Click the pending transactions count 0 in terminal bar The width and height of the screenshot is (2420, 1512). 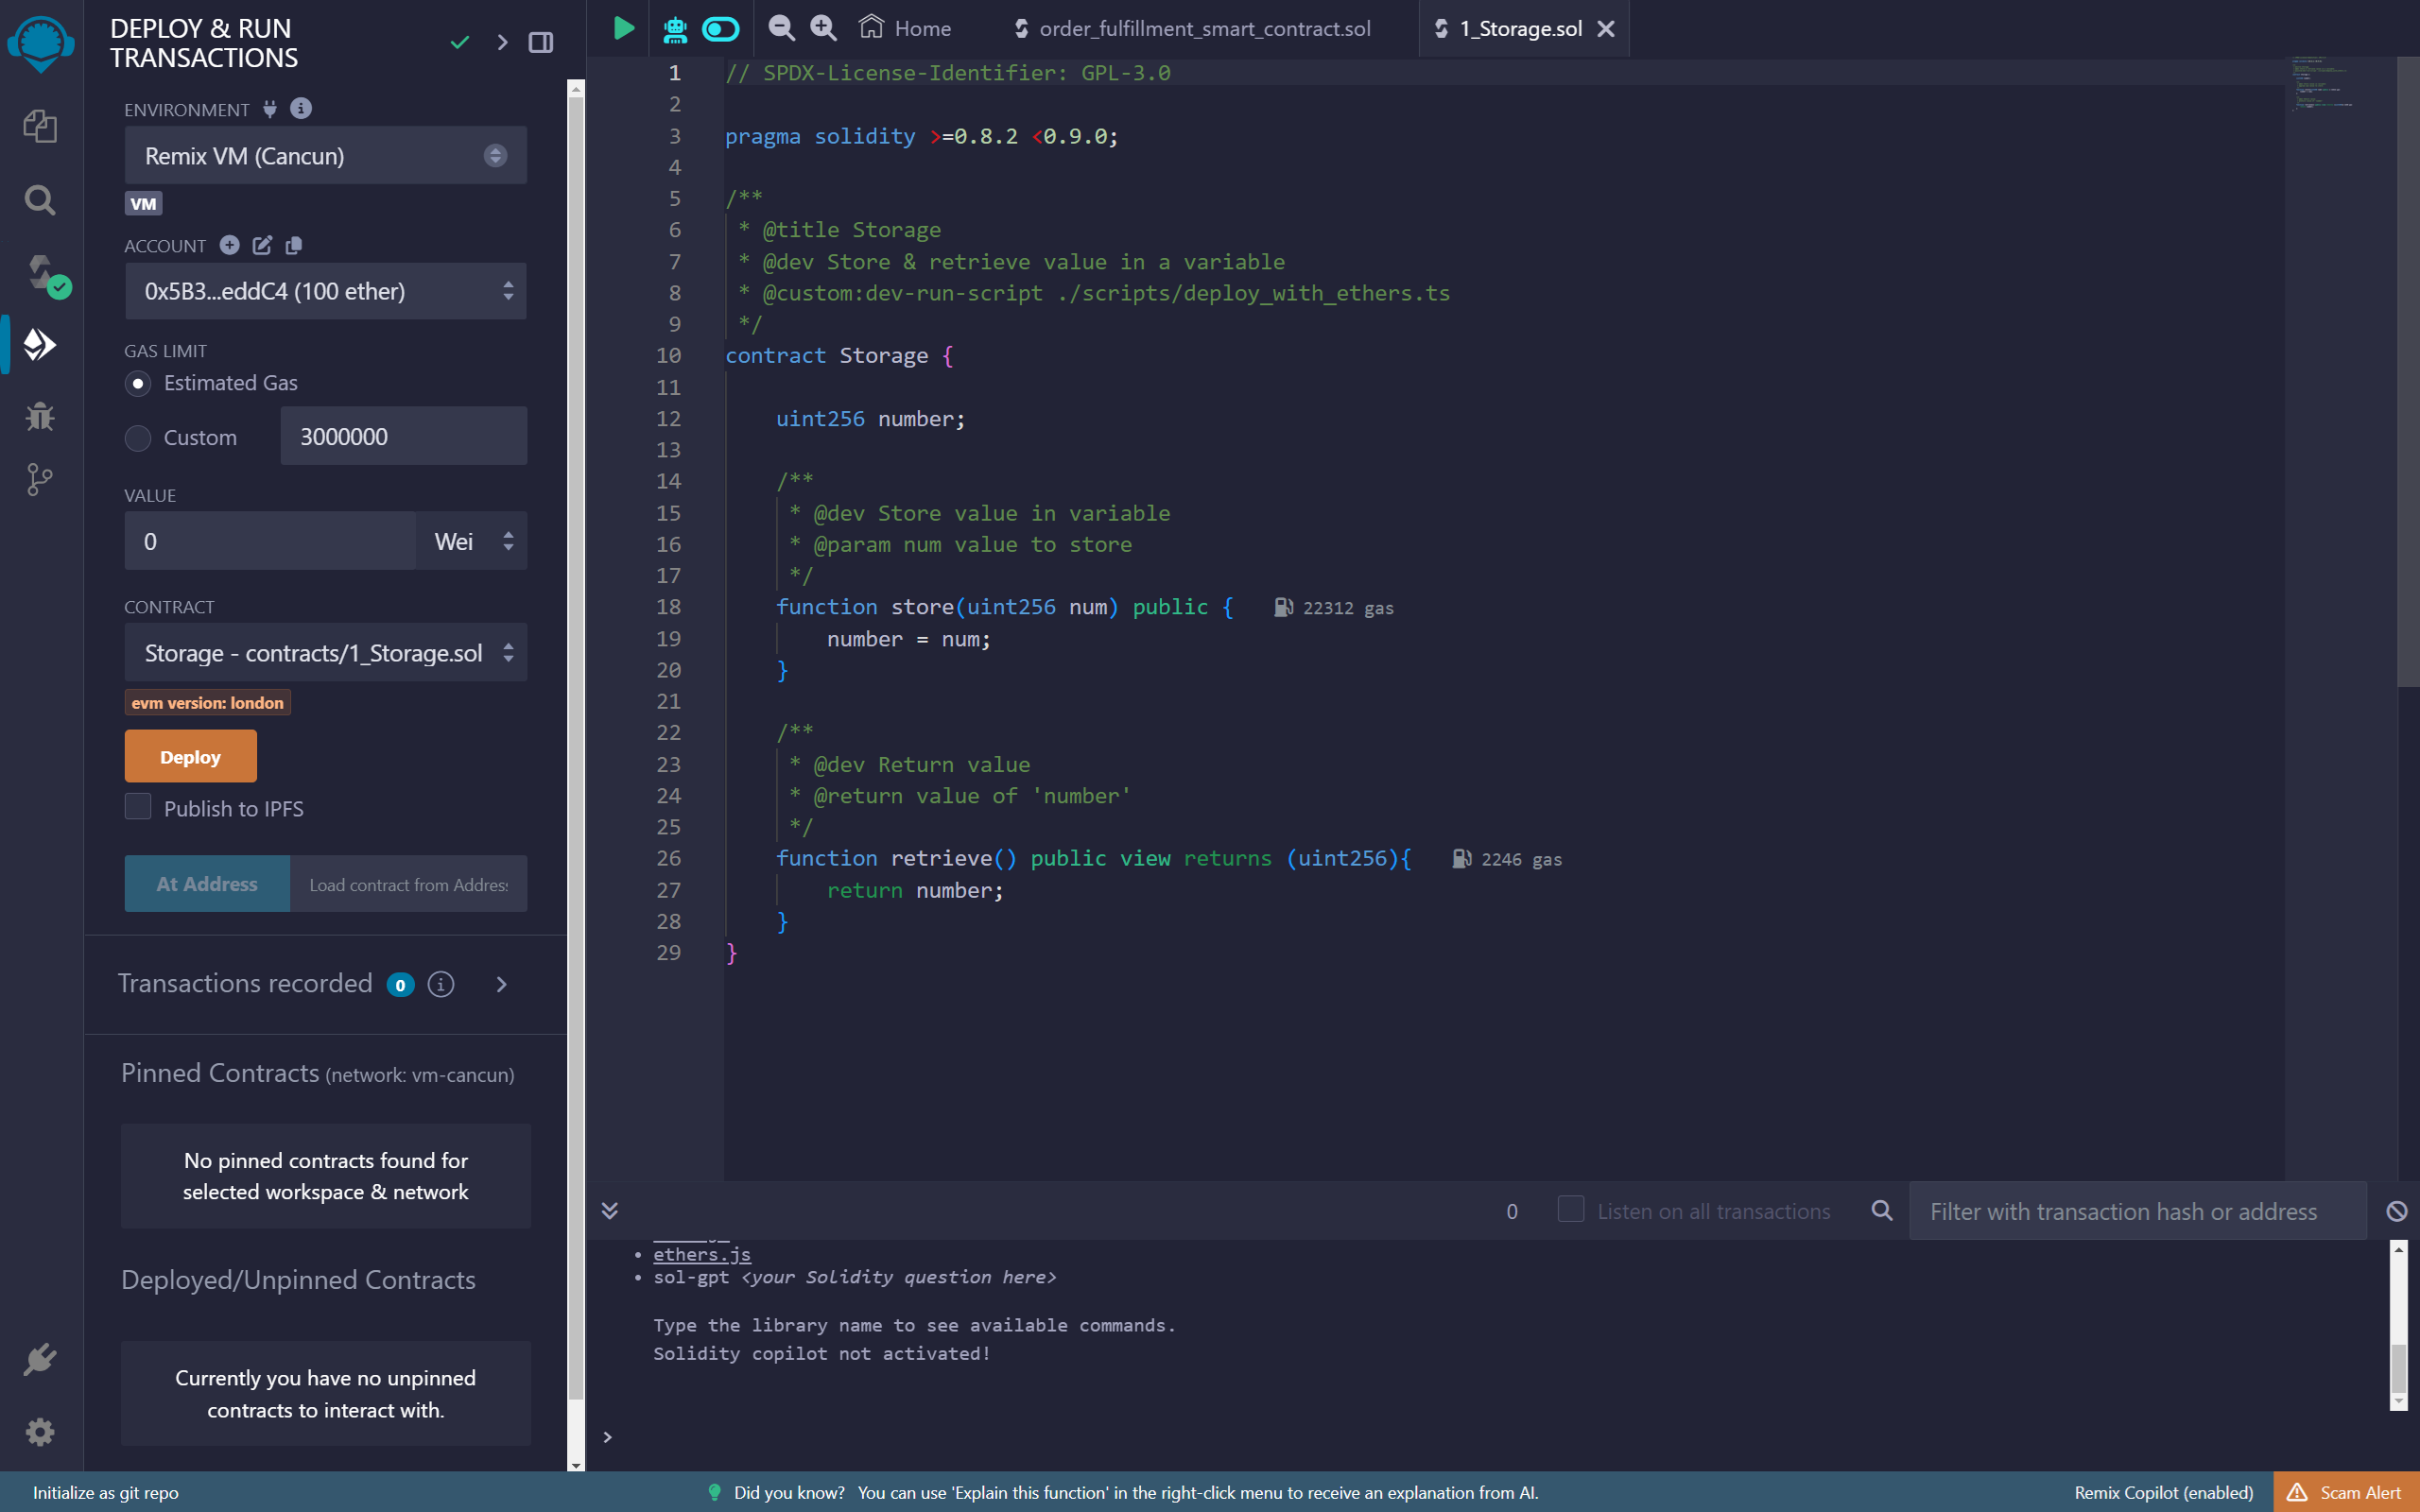coord(1512,1211)
